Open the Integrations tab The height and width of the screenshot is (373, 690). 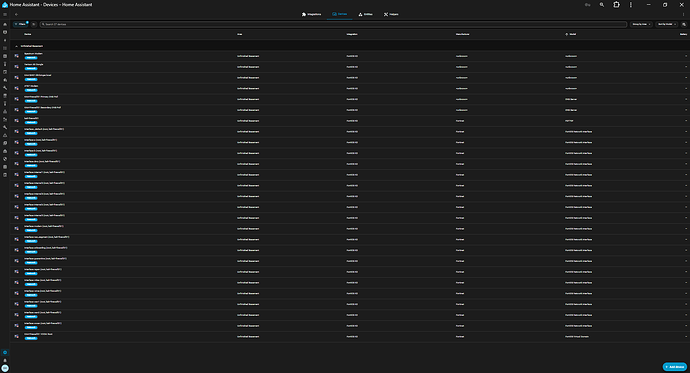point(312,15)
